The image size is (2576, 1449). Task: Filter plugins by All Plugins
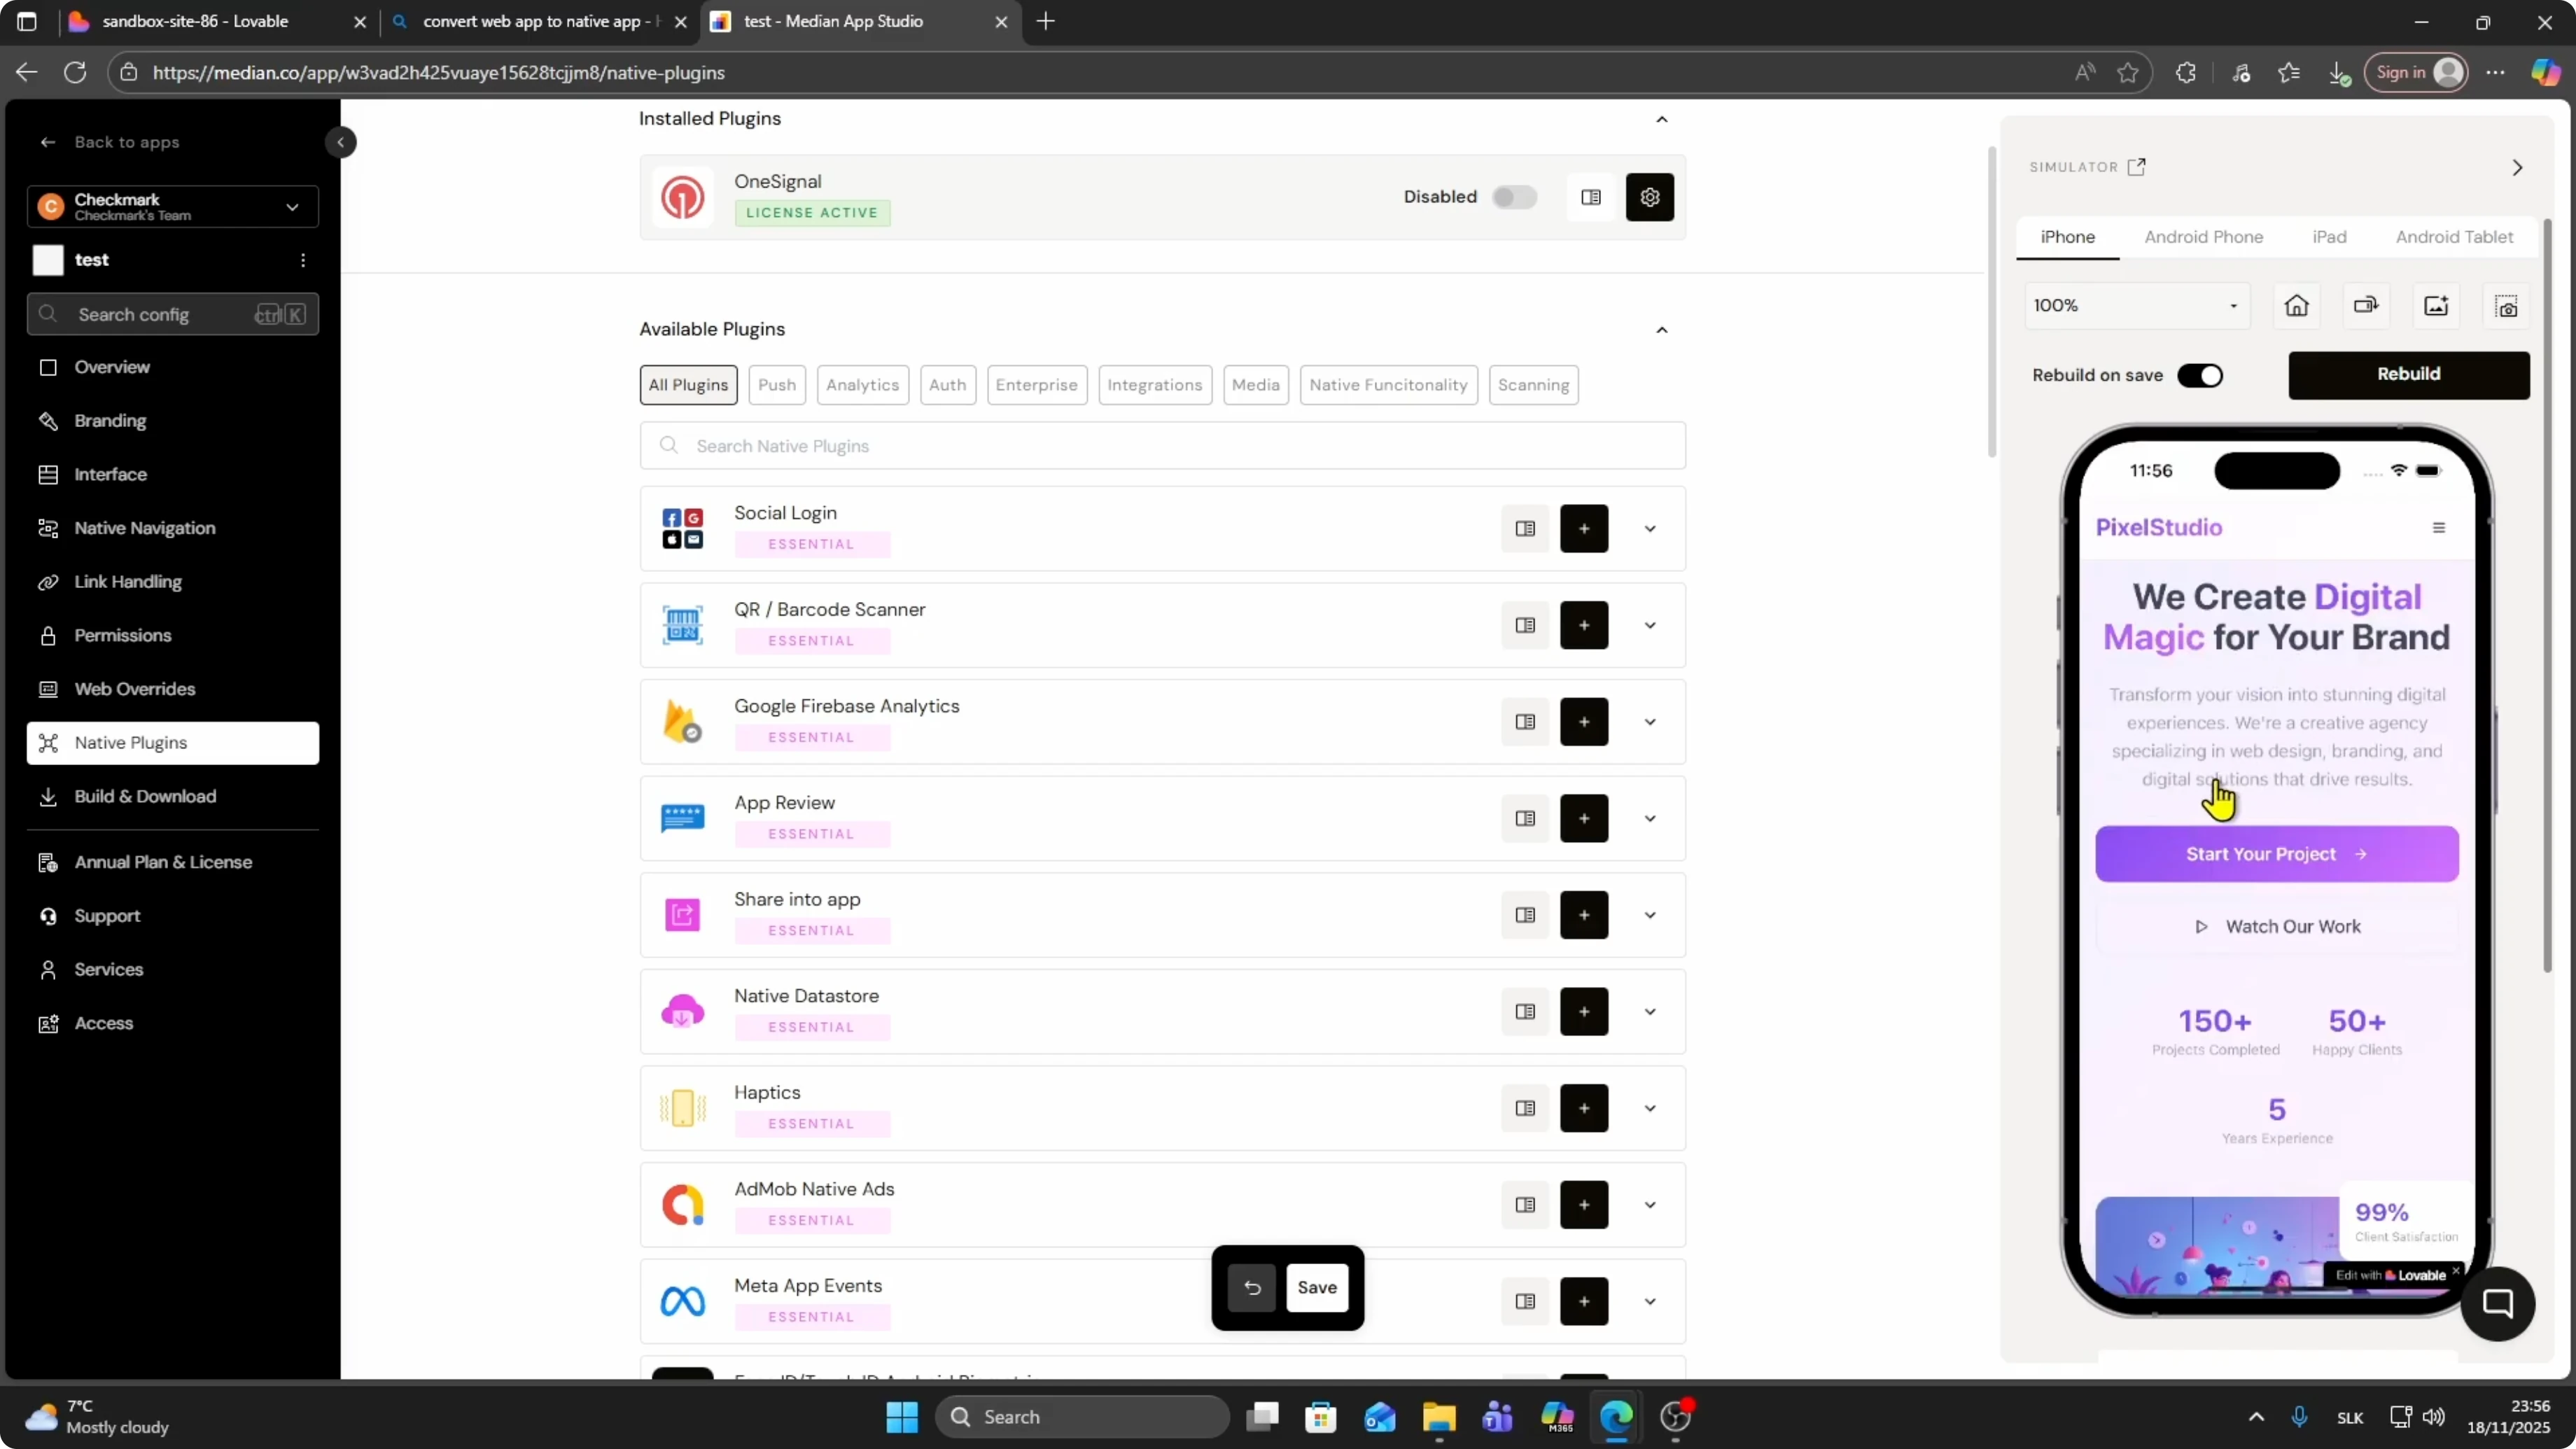(688, 385)
